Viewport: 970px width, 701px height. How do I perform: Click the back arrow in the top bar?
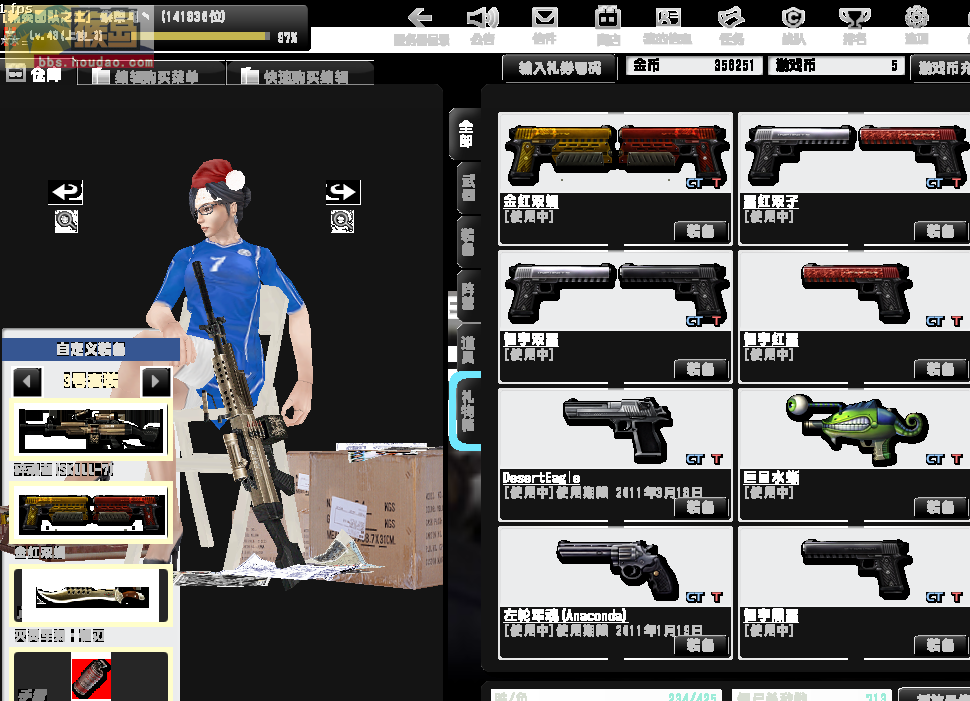coord(421,19)
